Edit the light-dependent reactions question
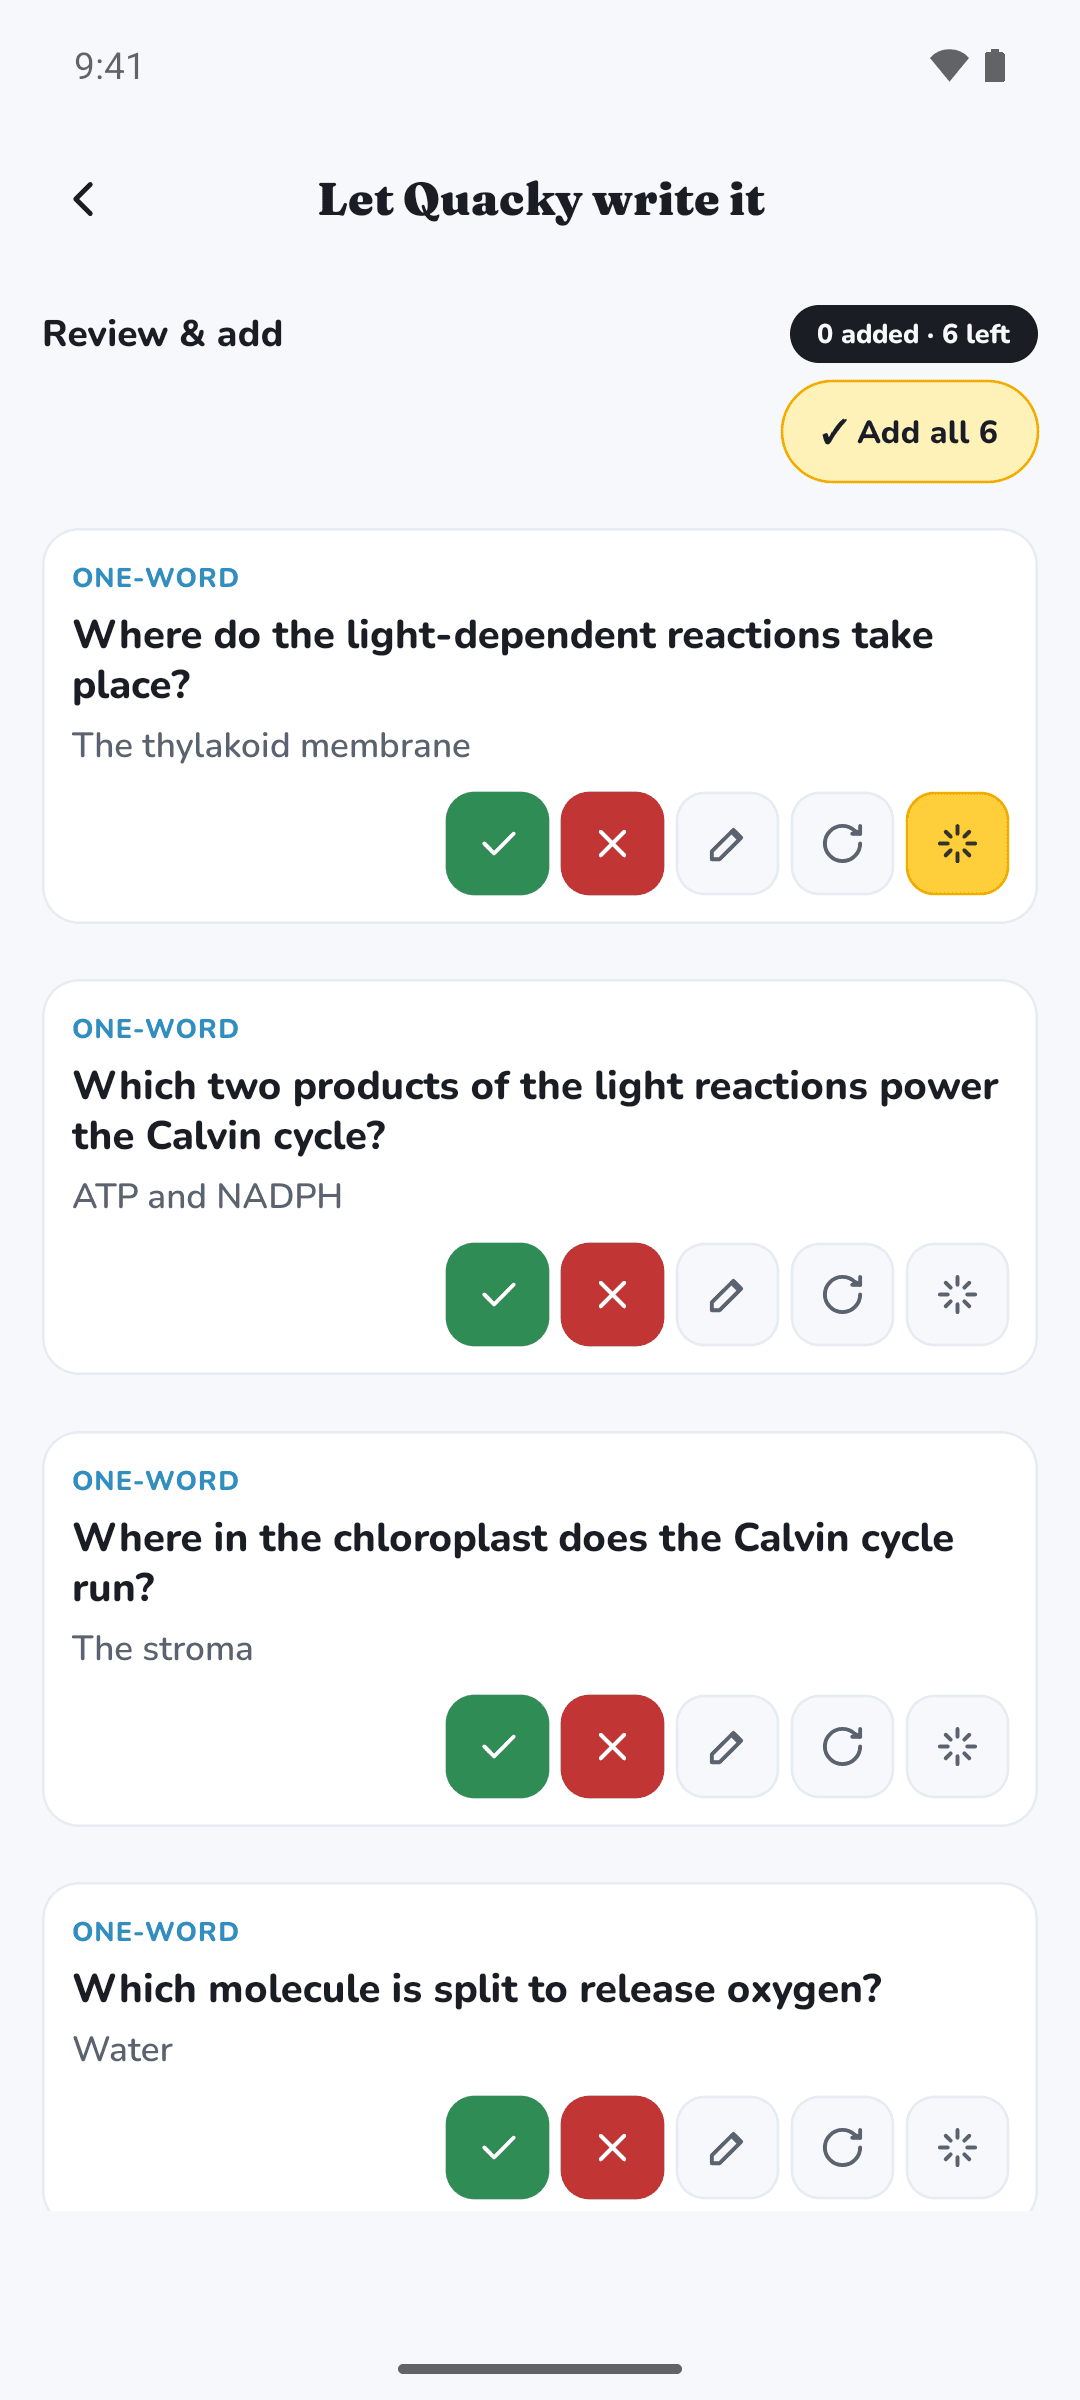 (728, 844)
